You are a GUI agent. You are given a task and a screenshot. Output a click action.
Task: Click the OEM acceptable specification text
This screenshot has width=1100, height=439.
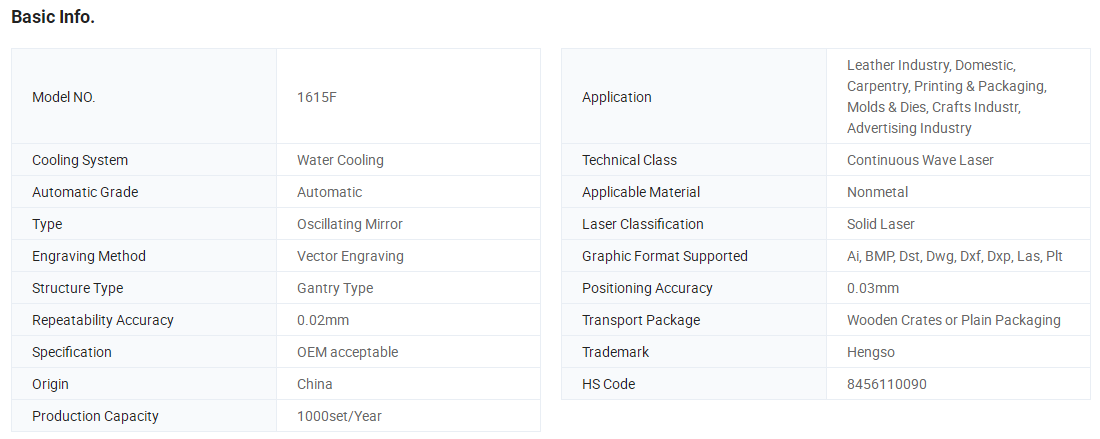tap(347, 352)
